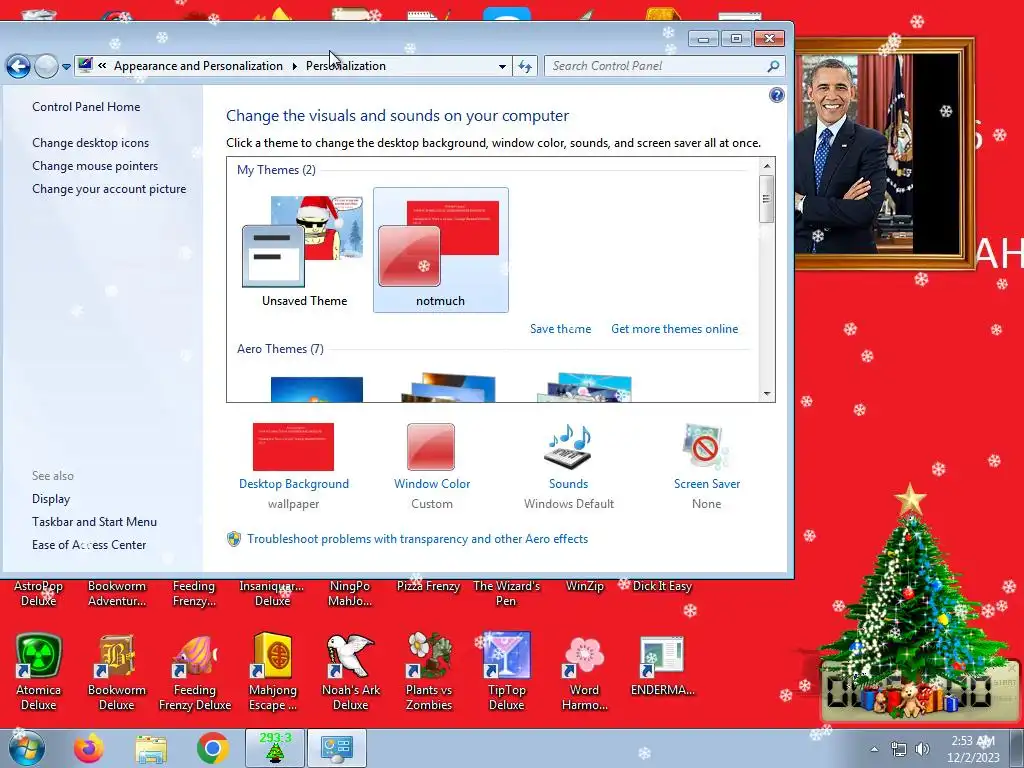Open the red Window Color swatch

click(431, 447)
